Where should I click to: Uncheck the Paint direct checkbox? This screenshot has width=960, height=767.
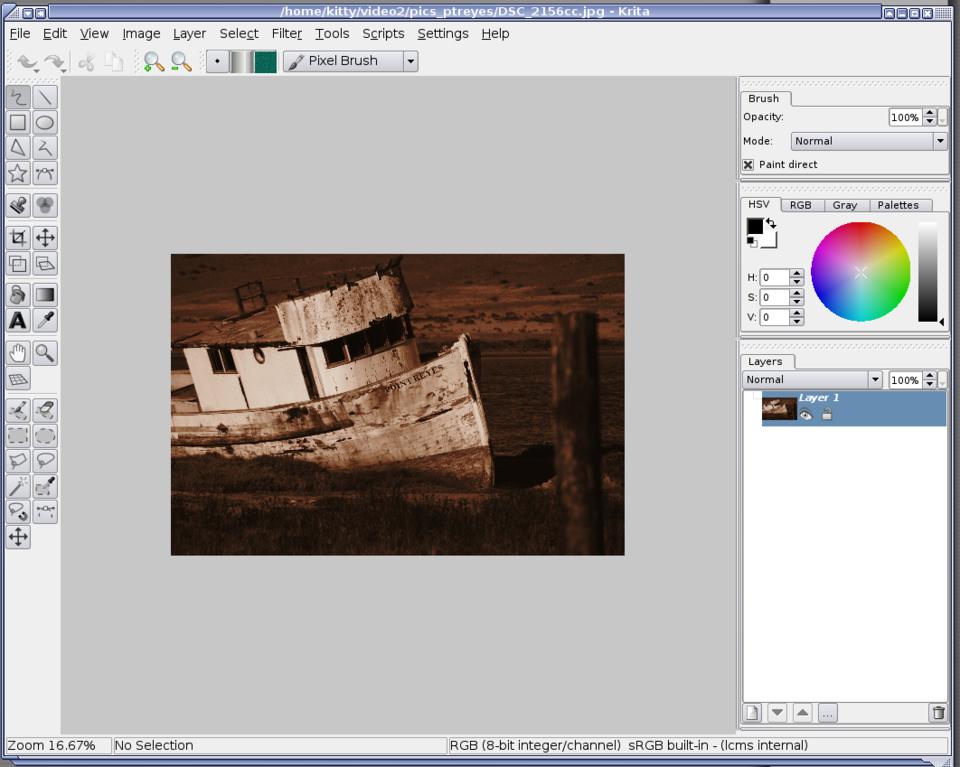748,165
